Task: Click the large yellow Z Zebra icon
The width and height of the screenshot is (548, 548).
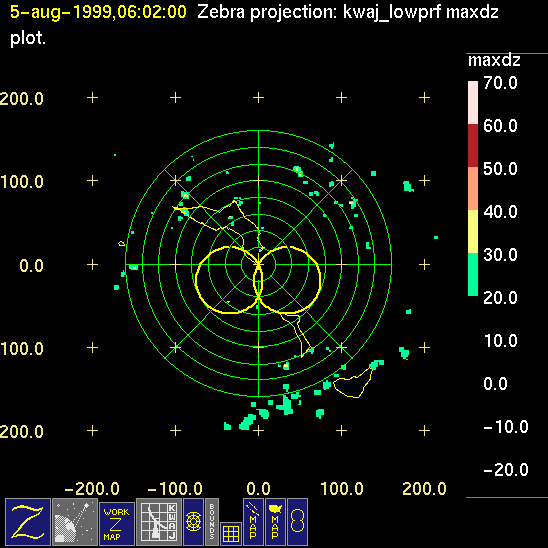Action: [x=28, y=522]
